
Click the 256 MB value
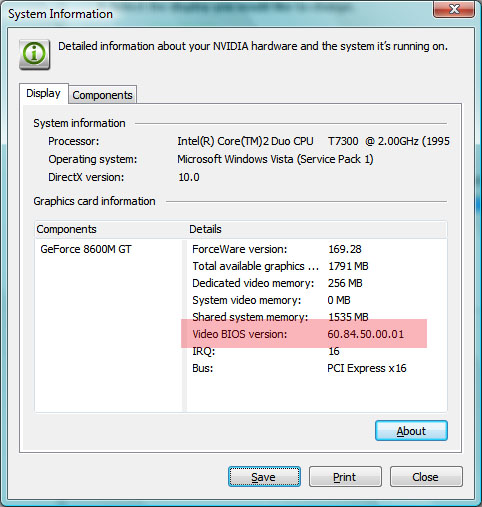345,283
